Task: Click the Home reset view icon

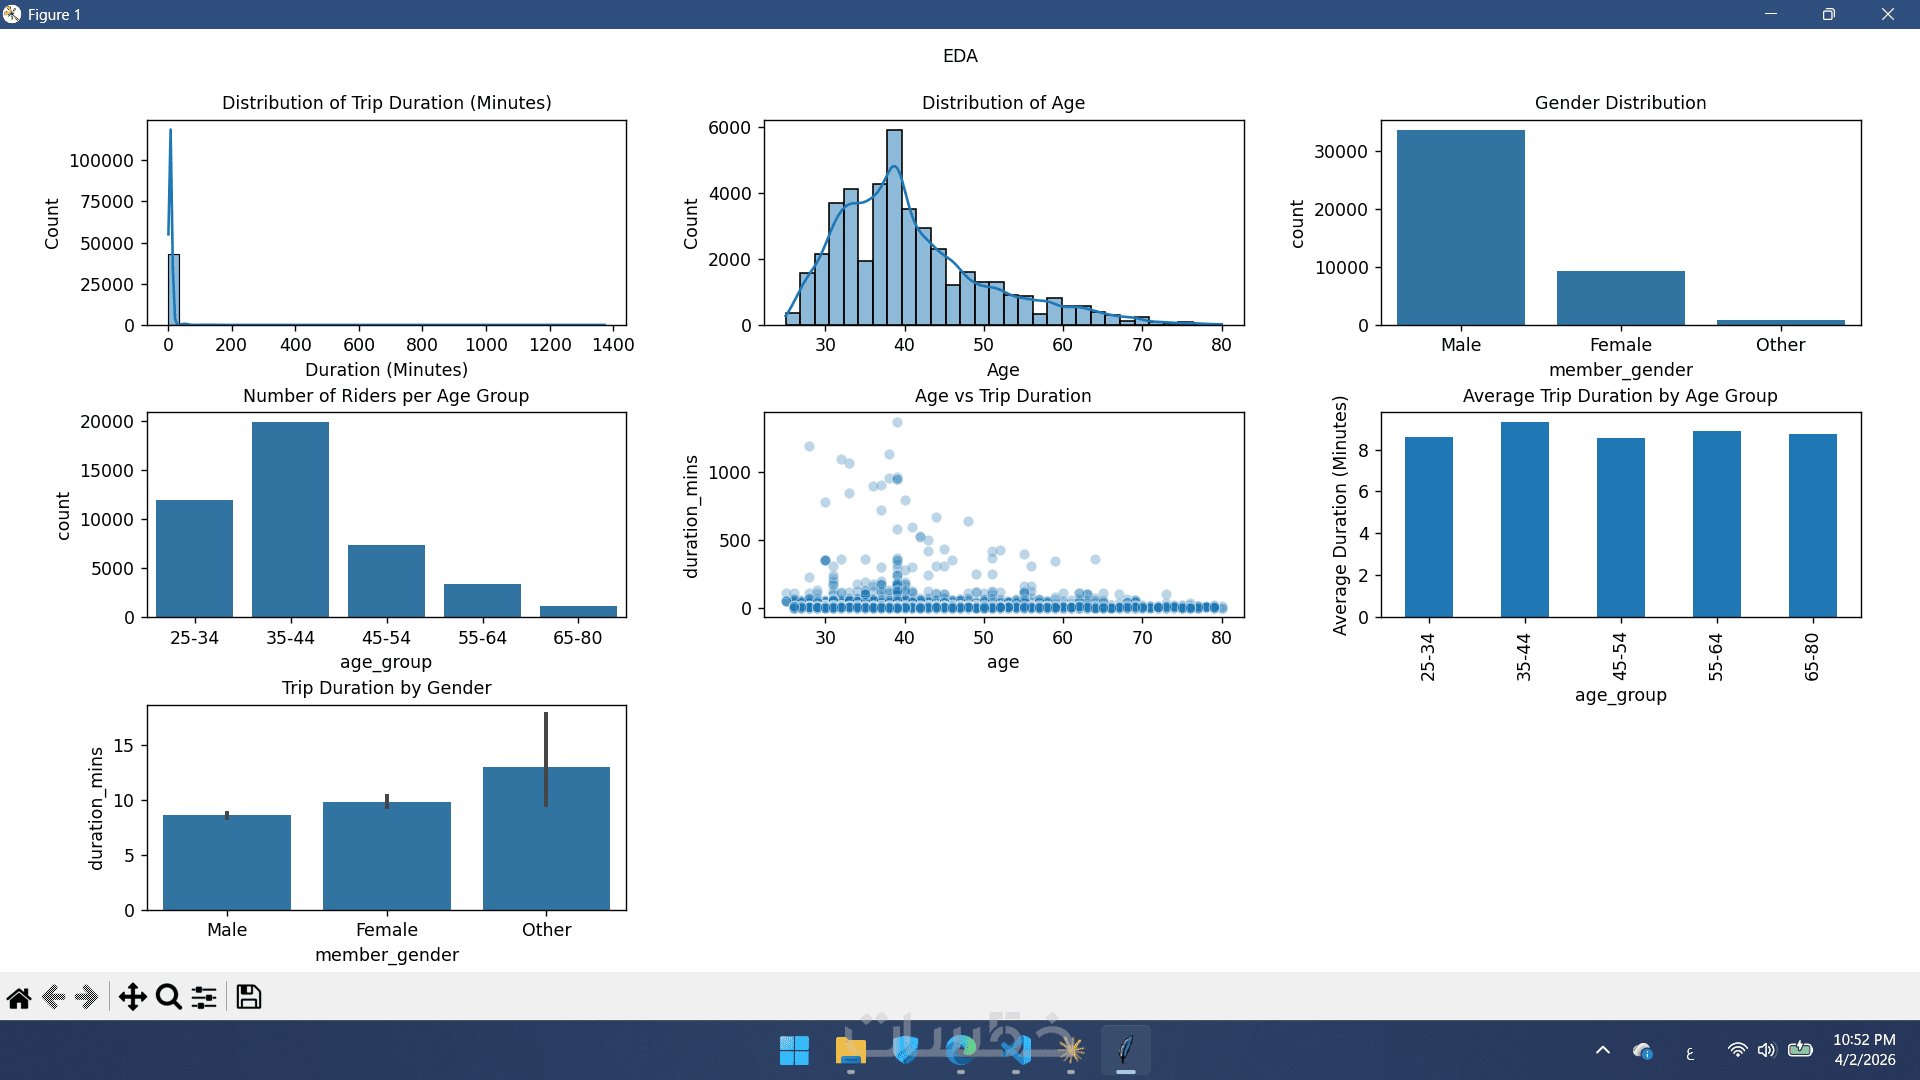Action: (19, 997)
